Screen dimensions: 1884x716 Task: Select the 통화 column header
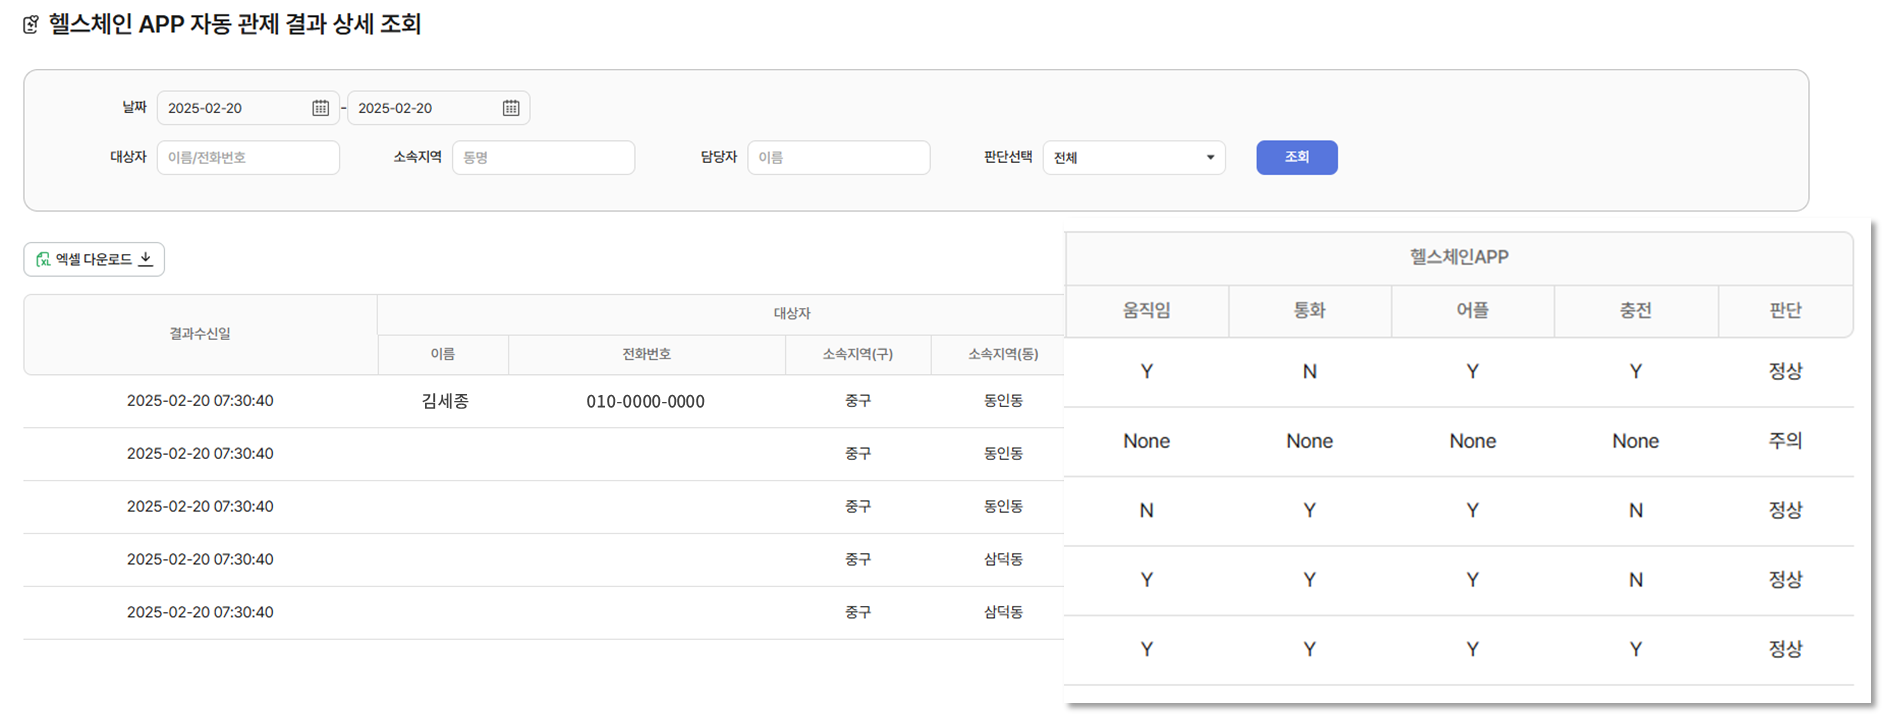point(1310,311)
